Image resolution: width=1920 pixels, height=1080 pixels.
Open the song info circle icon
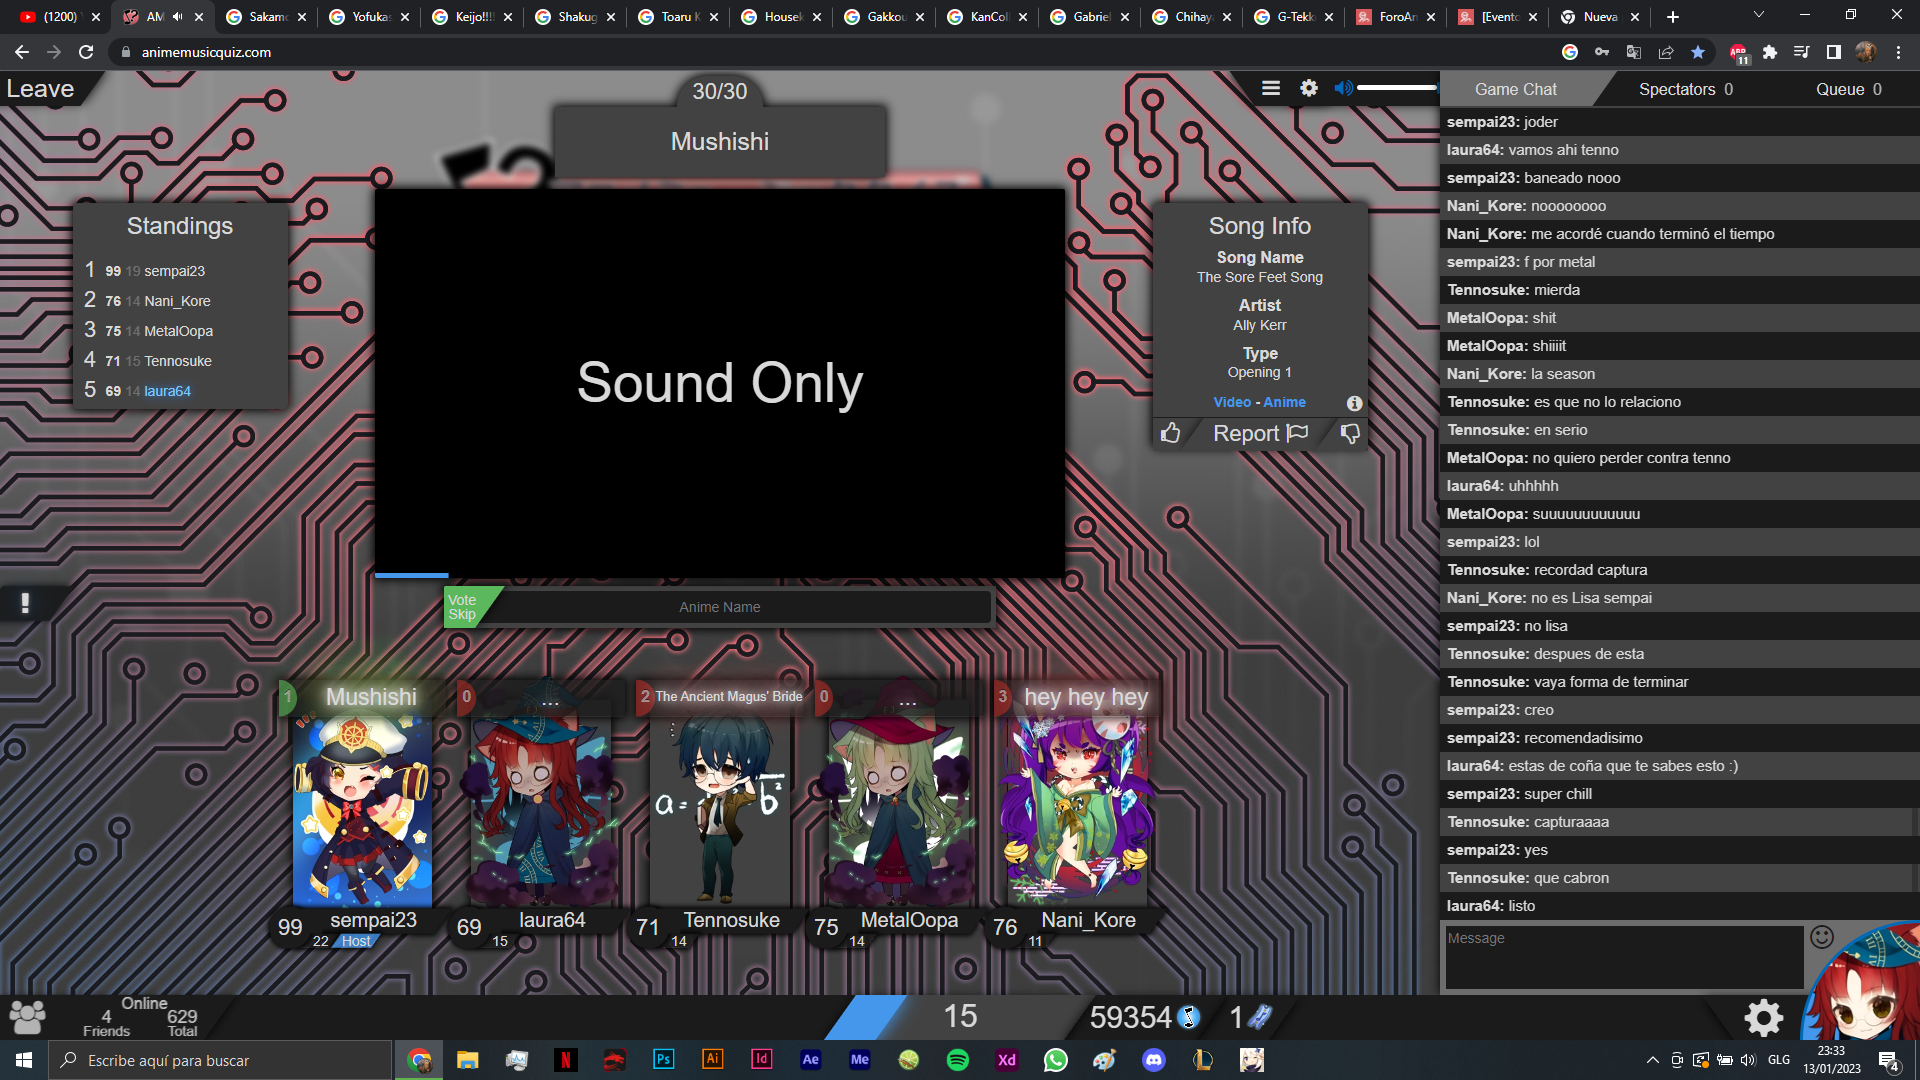pyautogui.click(x=1354, y=403)
